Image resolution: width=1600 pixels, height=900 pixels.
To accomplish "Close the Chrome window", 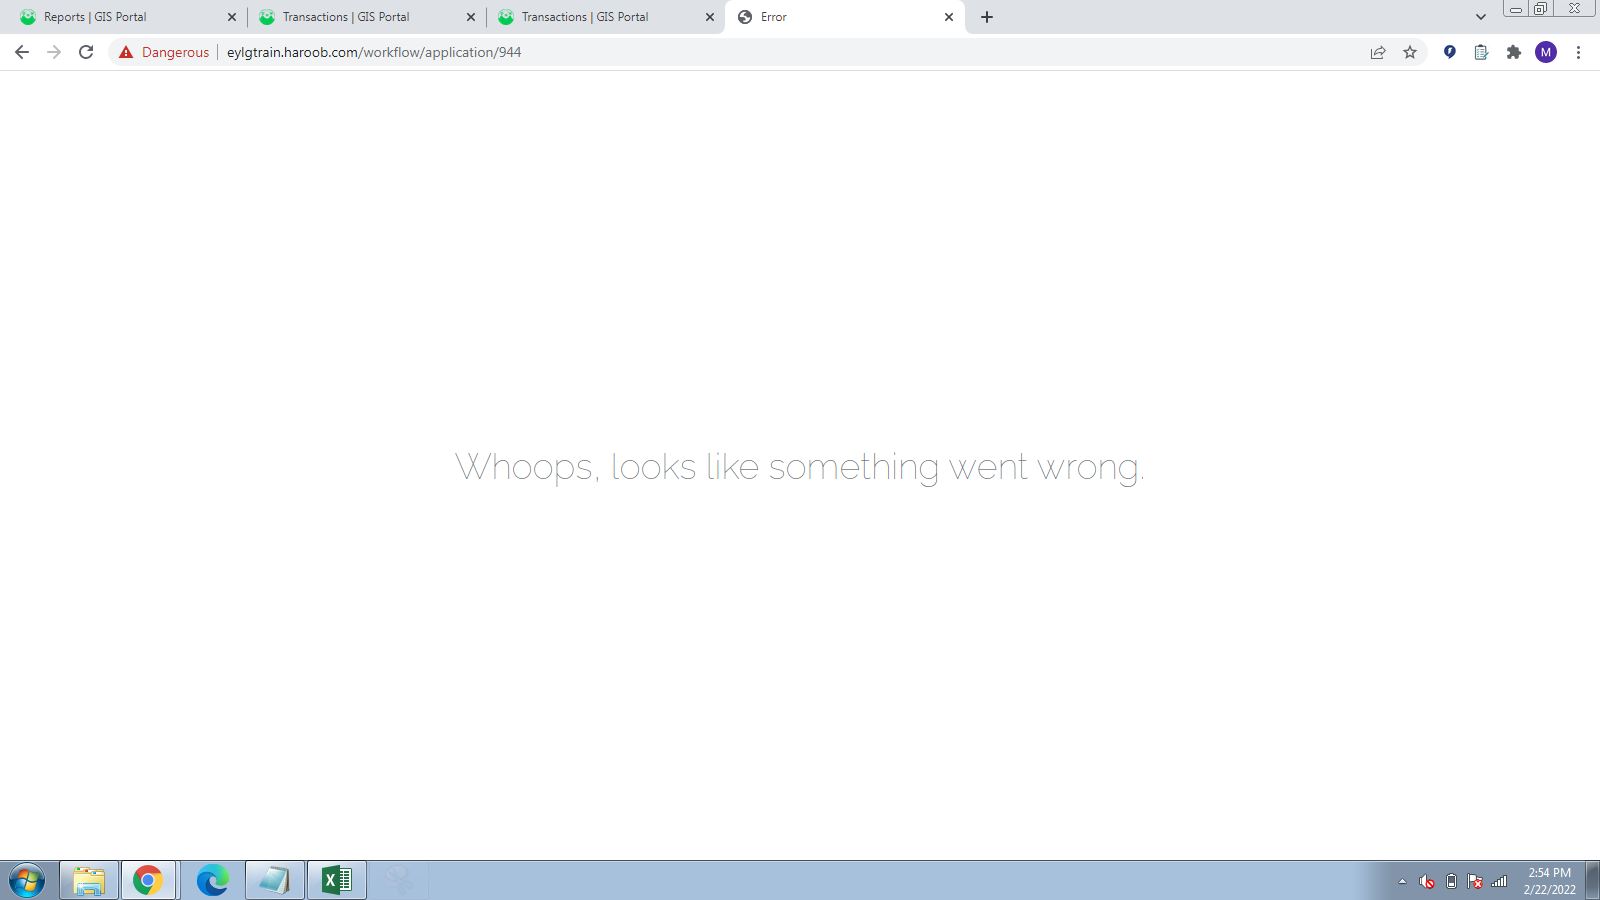I will [1574, 9].
